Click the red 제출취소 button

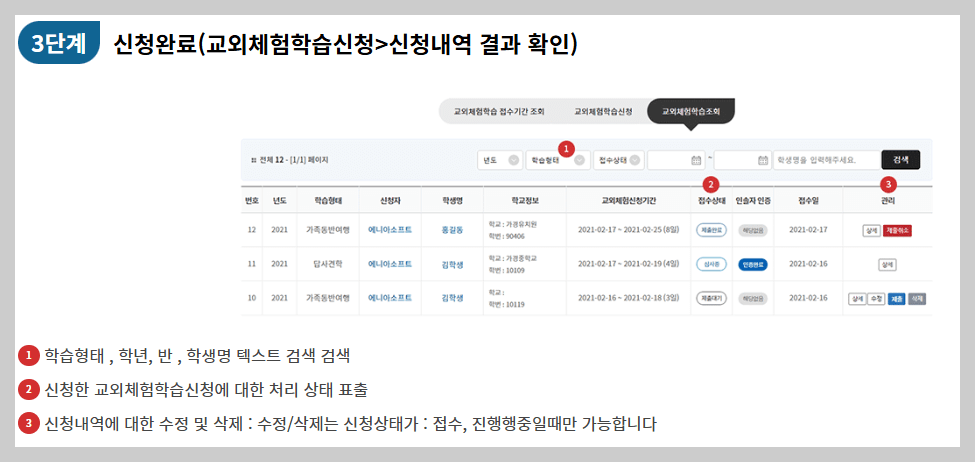(x=897, y=231)
